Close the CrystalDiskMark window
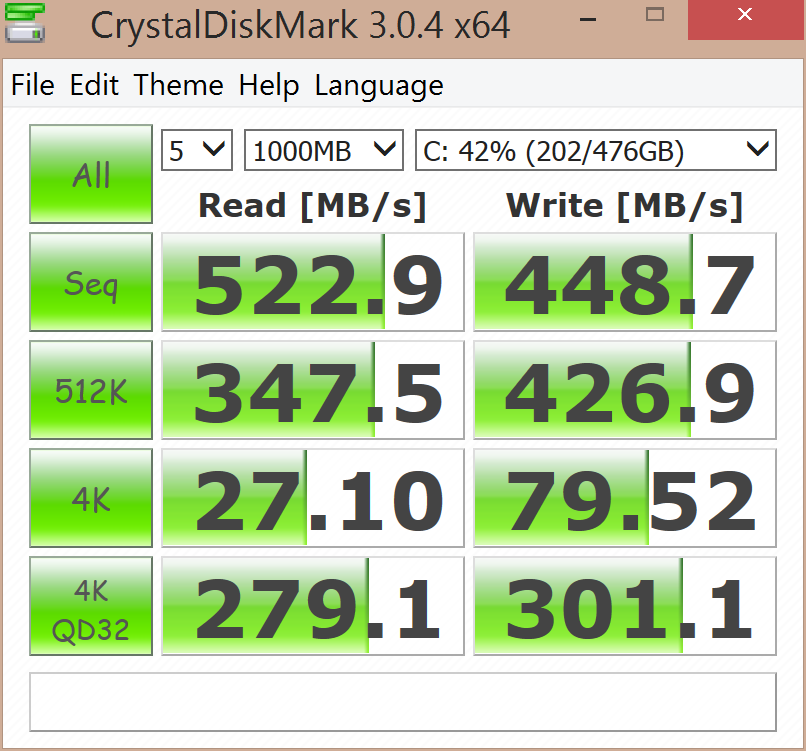This screenshot has height=751, width=806. pyautogui.click(x=745, y=20)
